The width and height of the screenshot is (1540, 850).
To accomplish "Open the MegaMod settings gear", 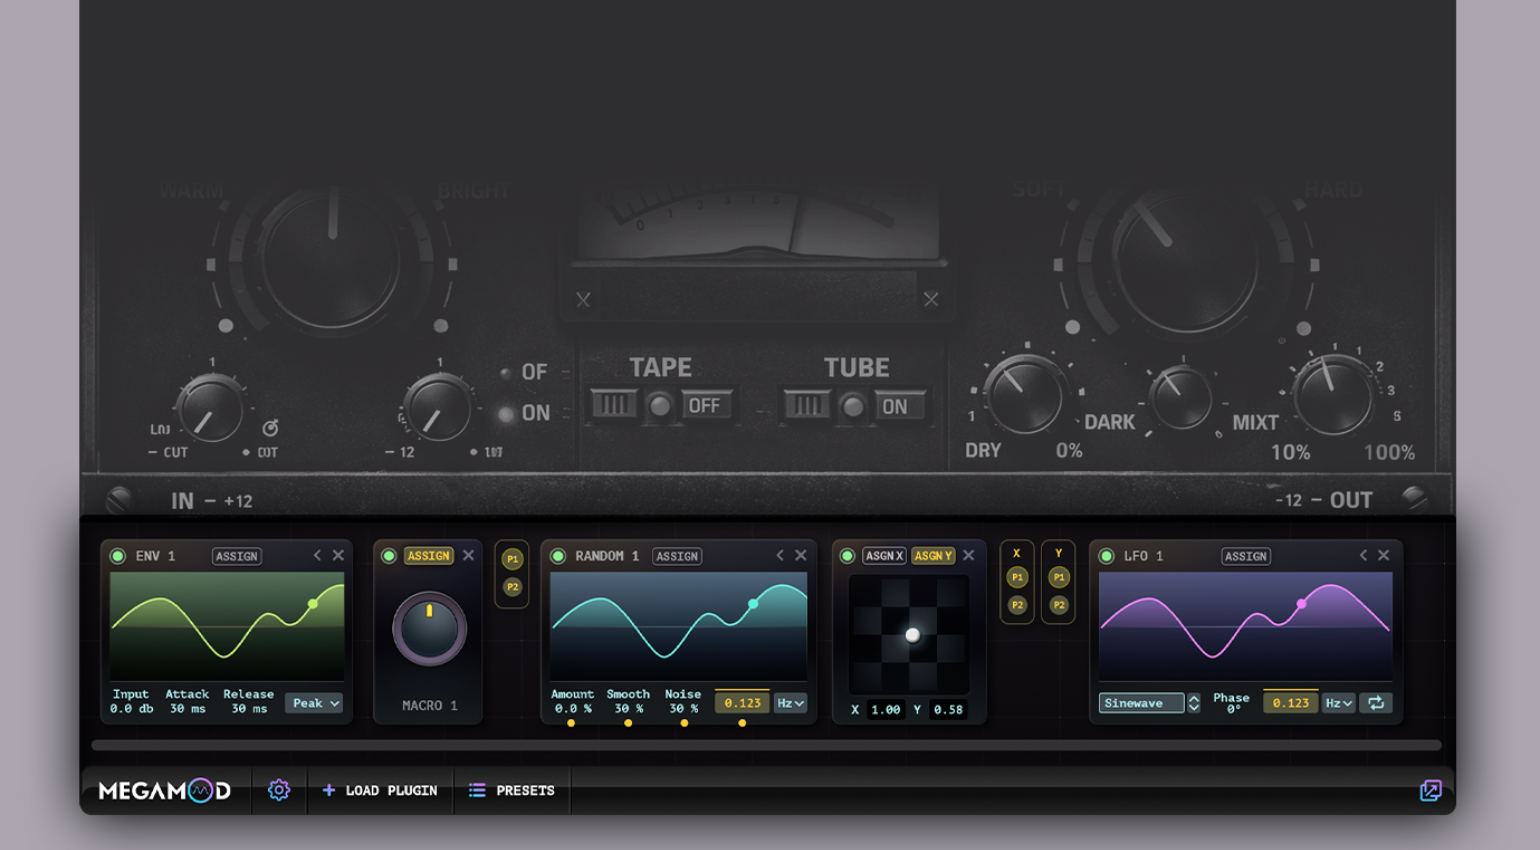I will [x=278, y=791].
